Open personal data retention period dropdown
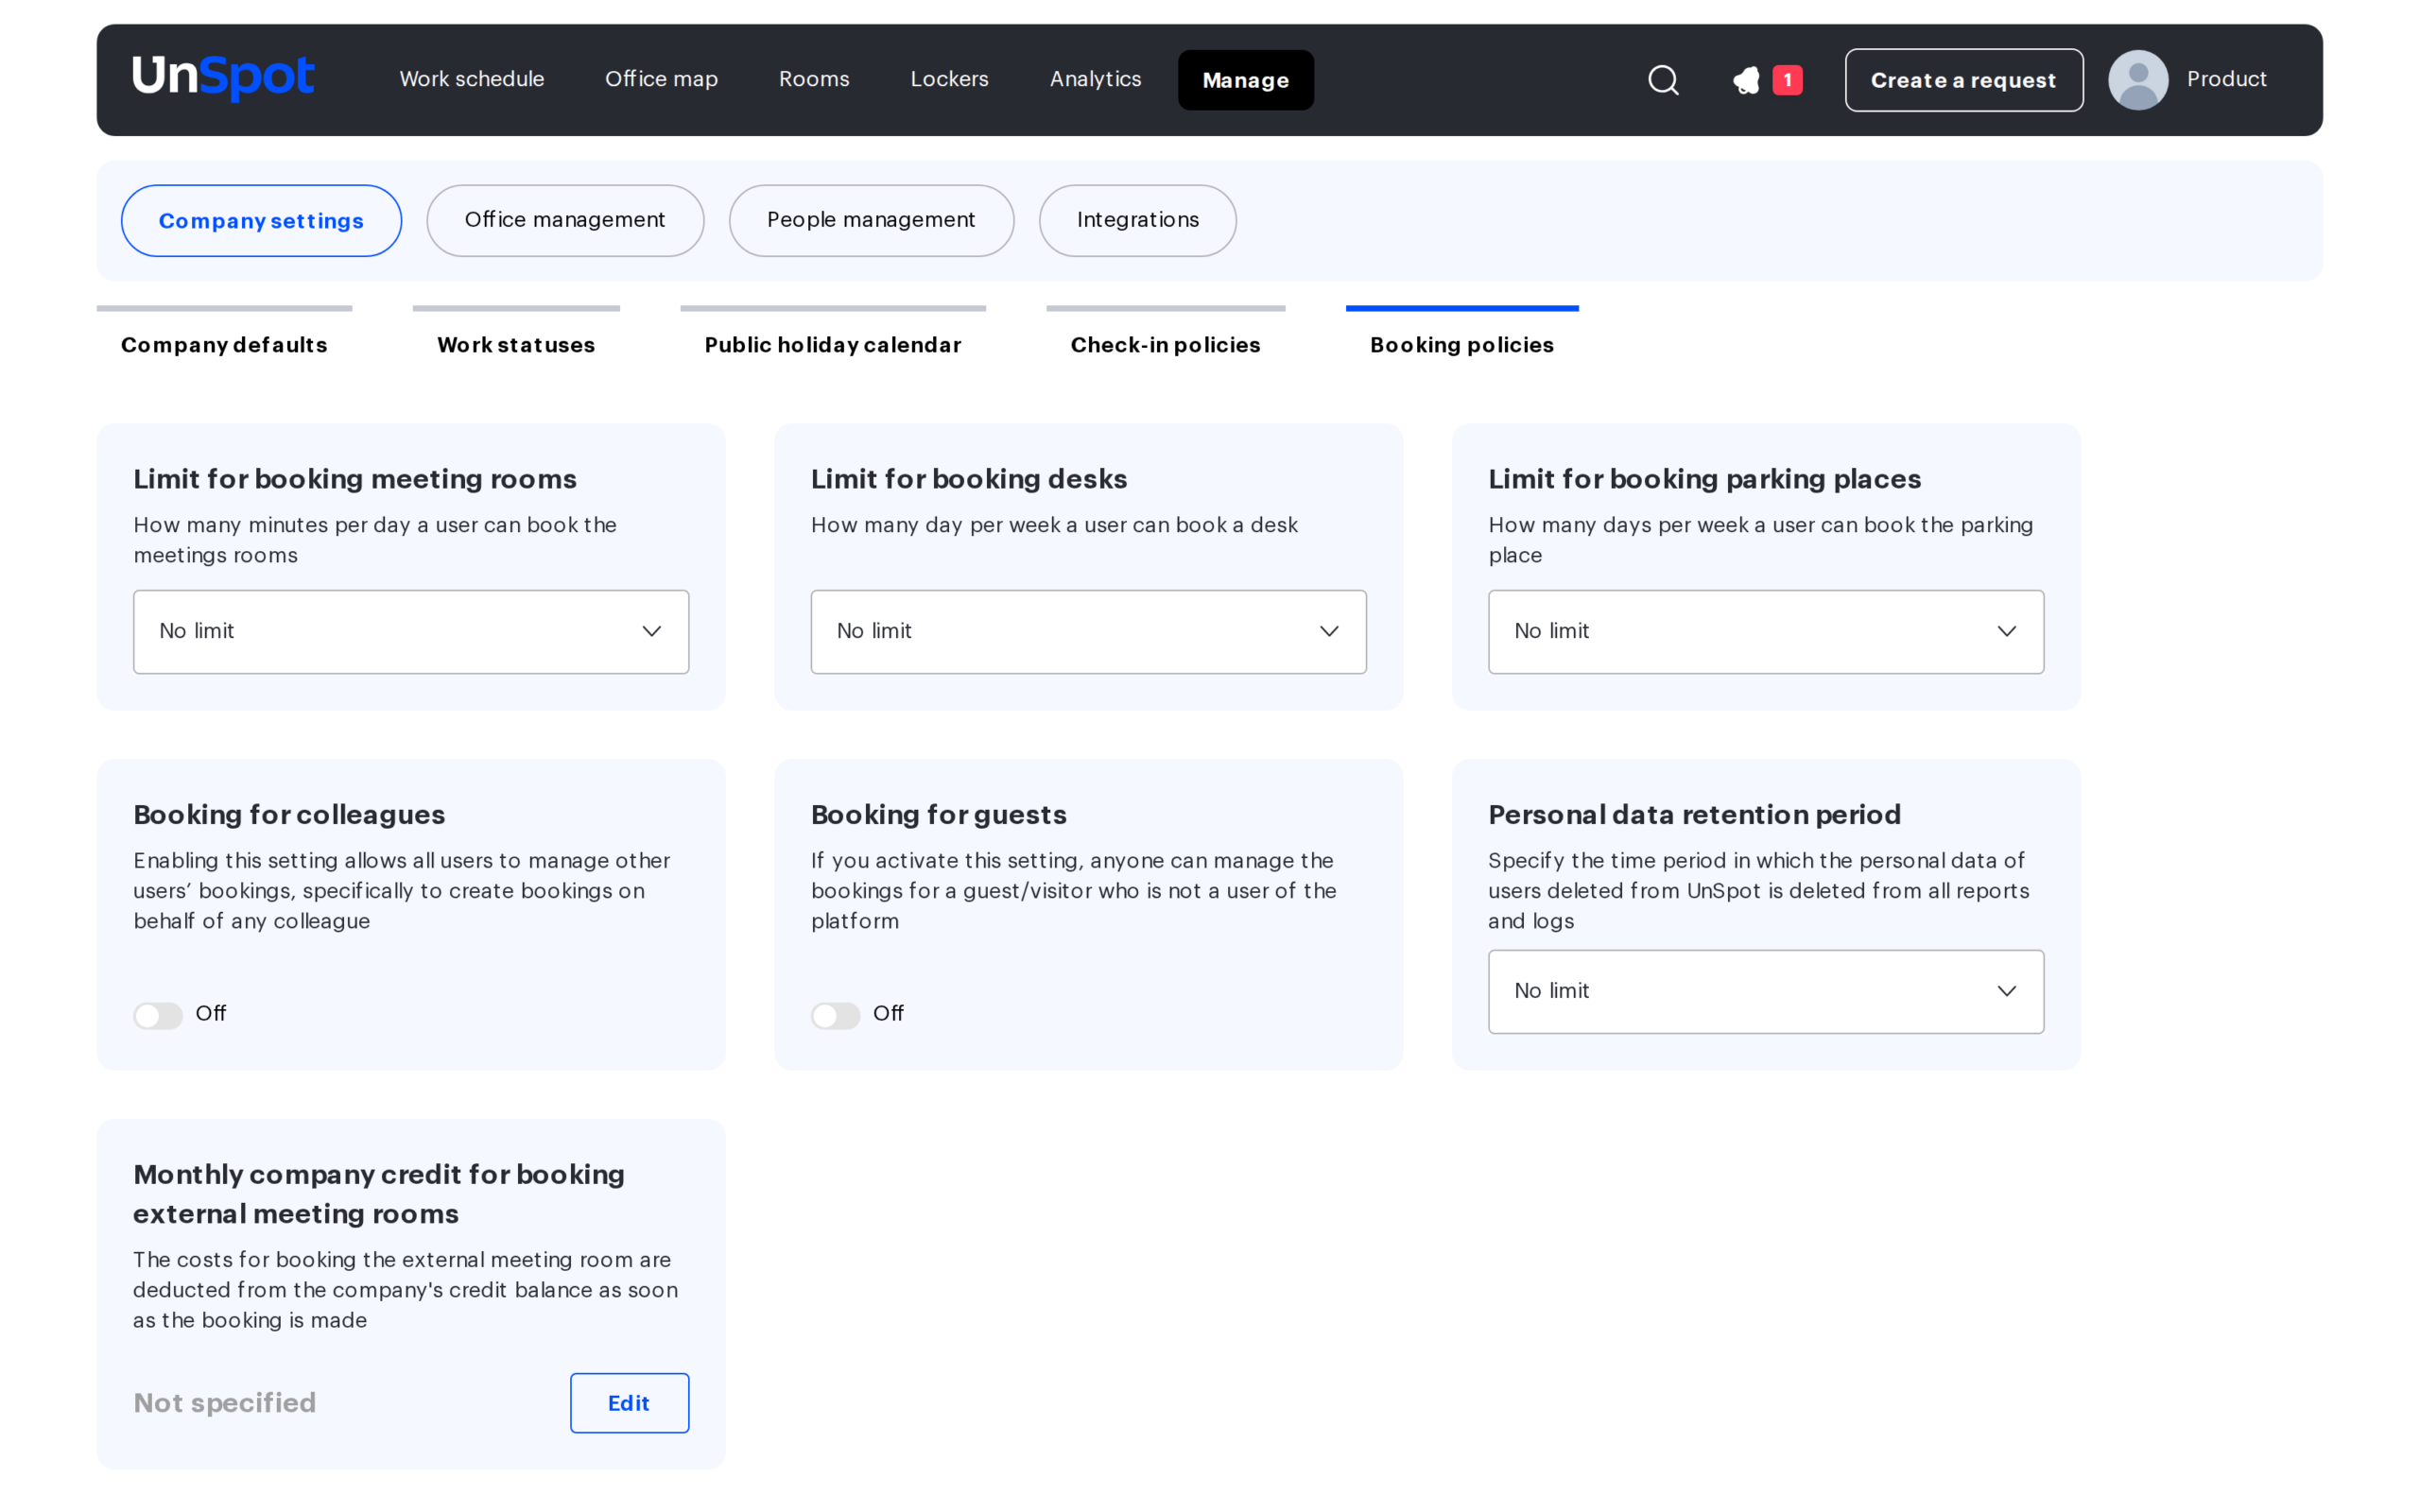This screenshot has height=1512, width=2420. coord(1766,991)
